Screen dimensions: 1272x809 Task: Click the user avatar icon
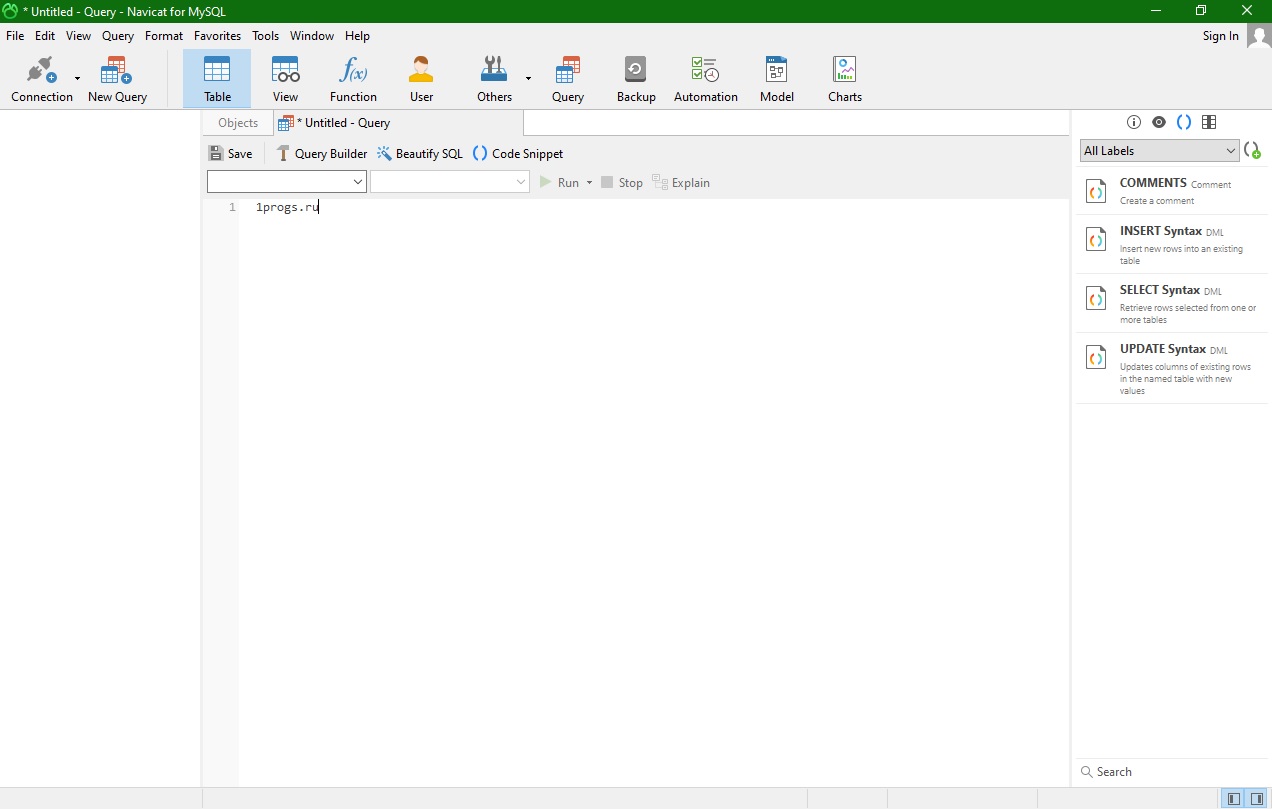[x=1258, y=36]
